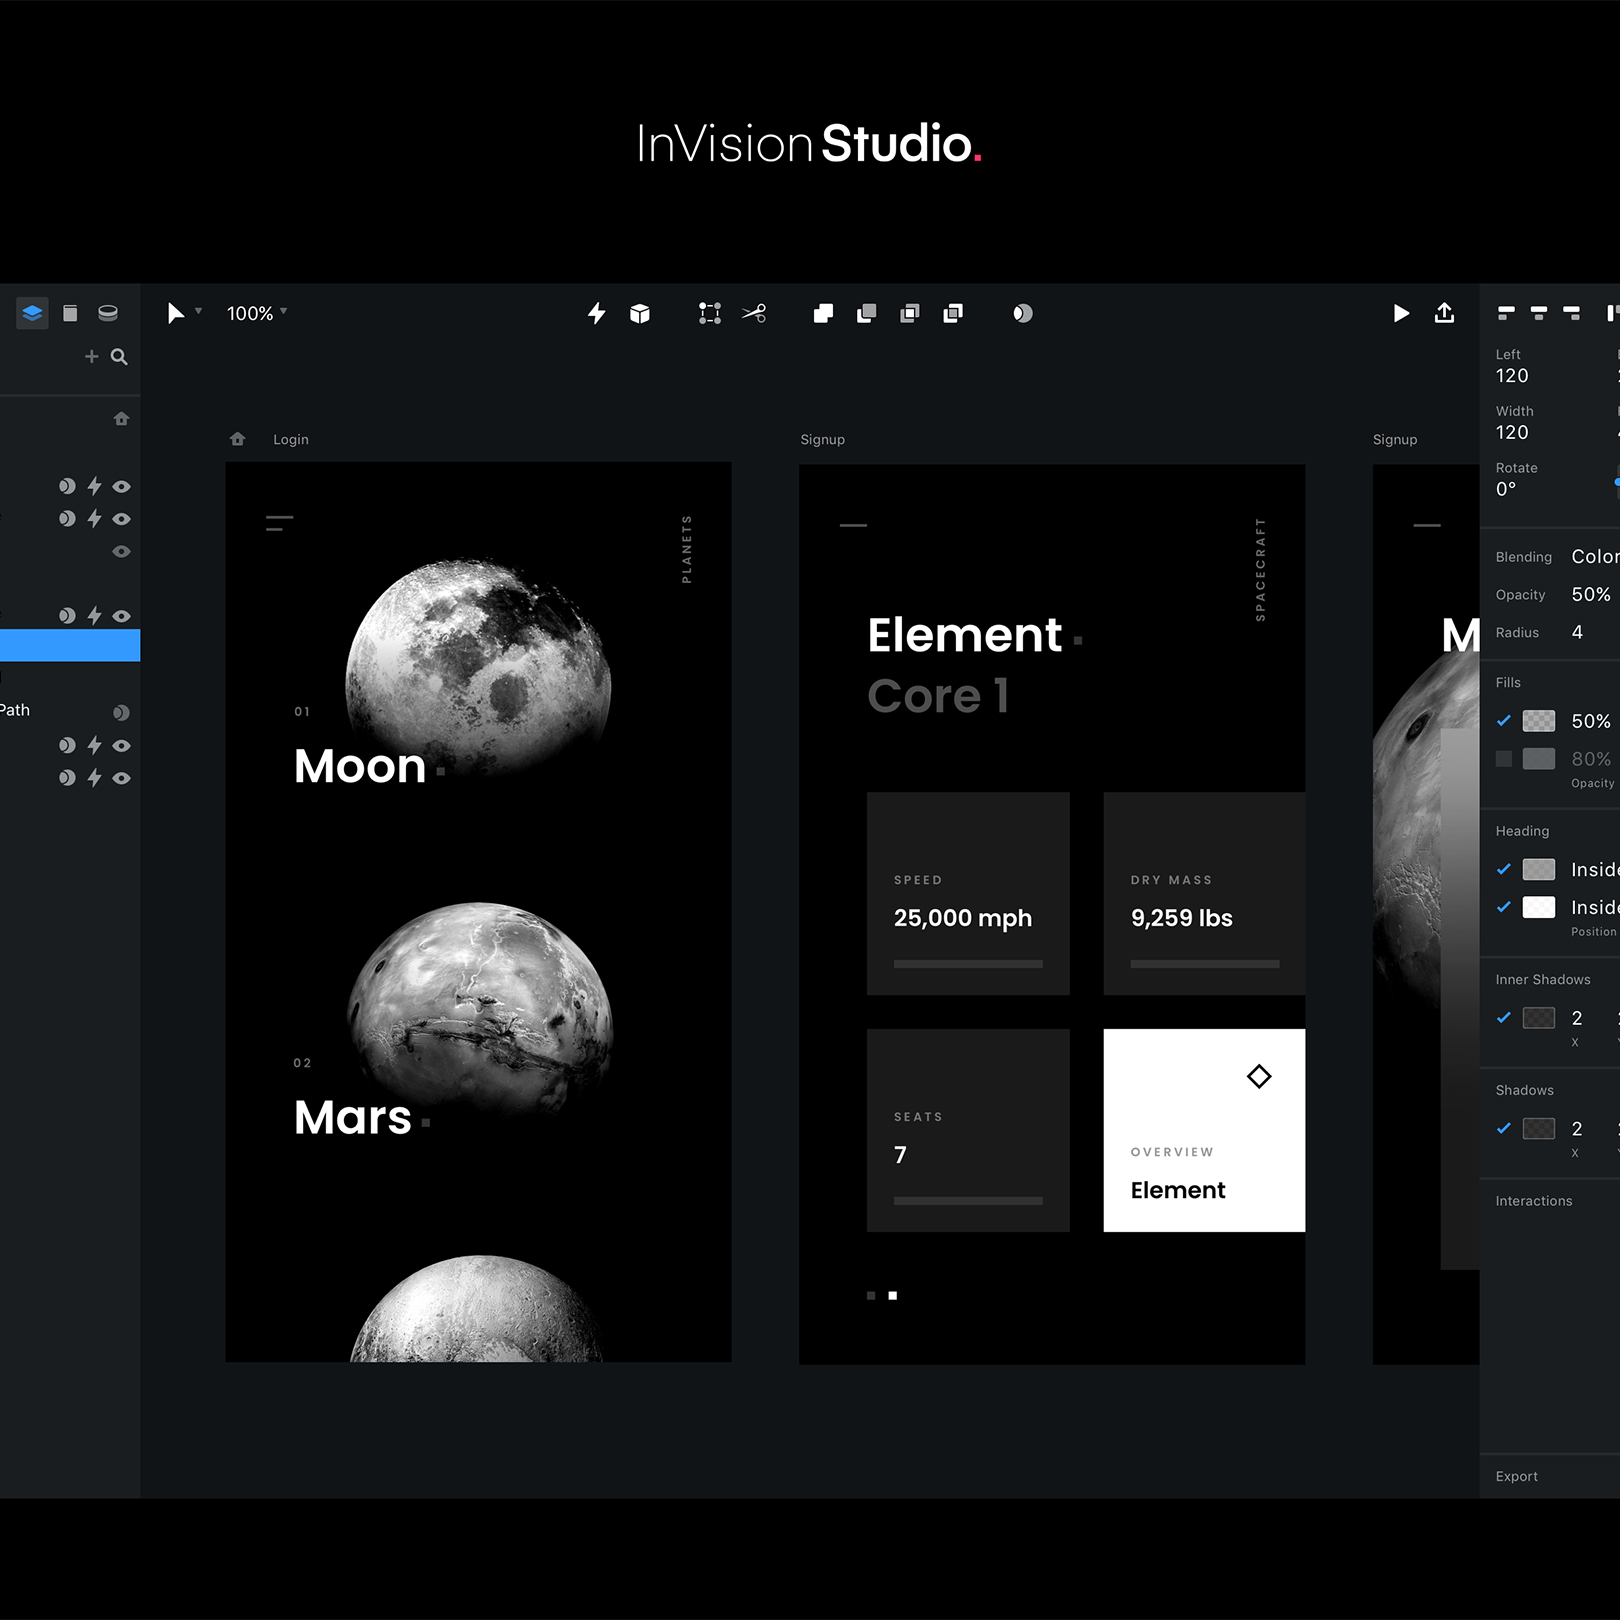Viewport: 1620px width, 1620px height.
Task: Click the mask half-circle toolbar icon
Action: click(x=1022, y=314)
